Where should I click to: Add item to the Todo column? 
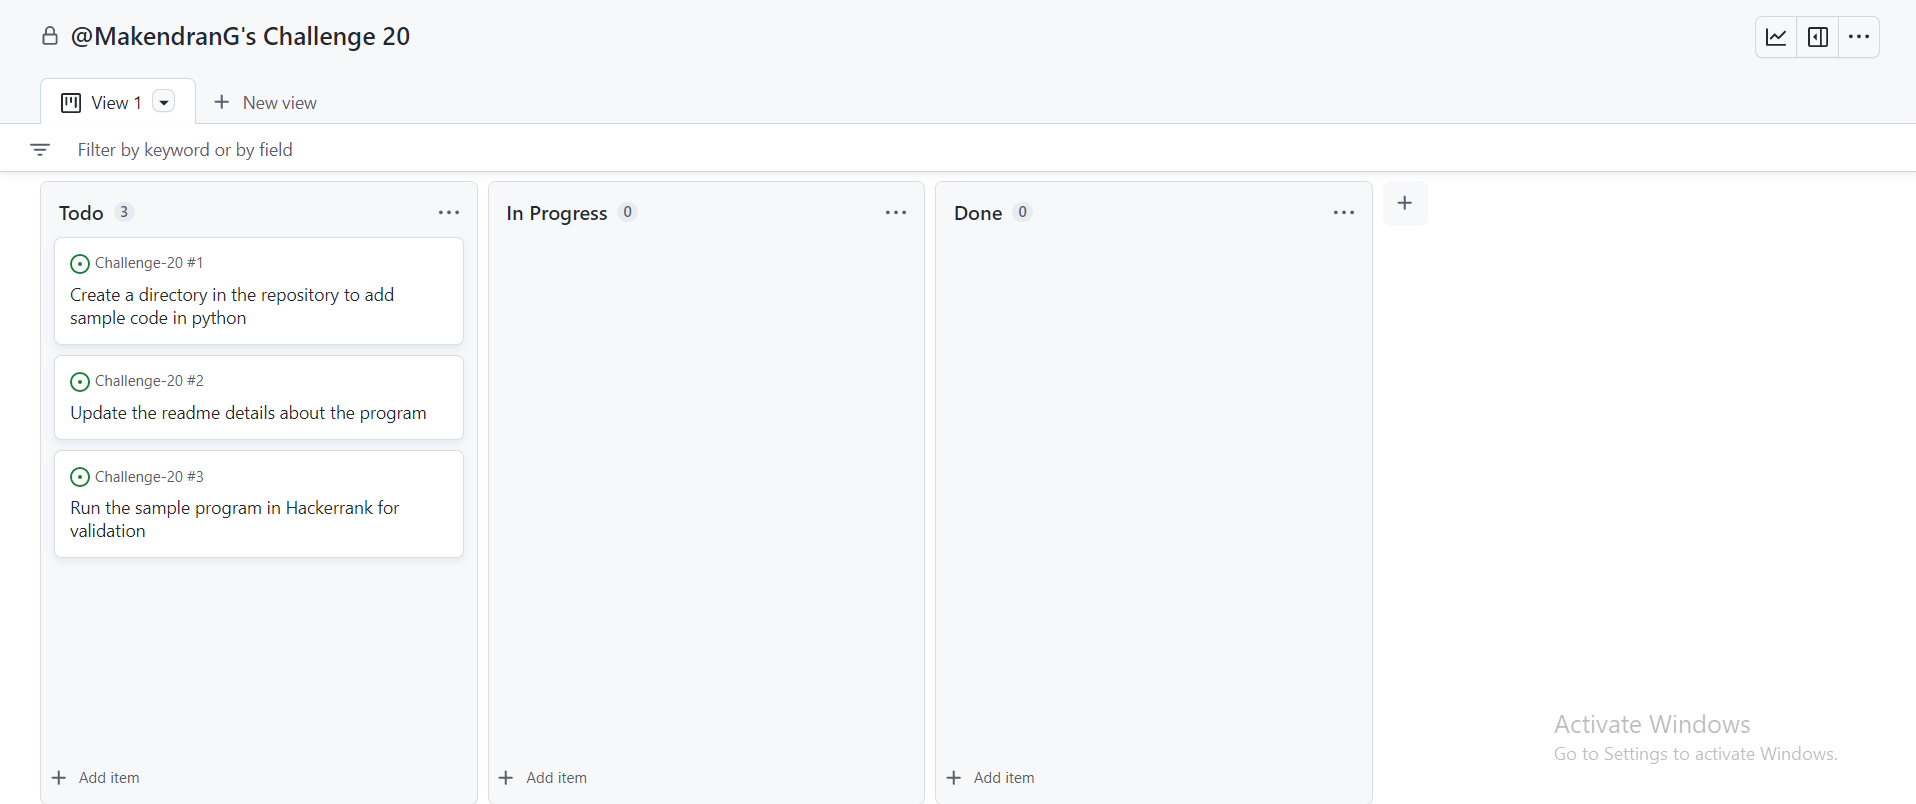[96, 778]
